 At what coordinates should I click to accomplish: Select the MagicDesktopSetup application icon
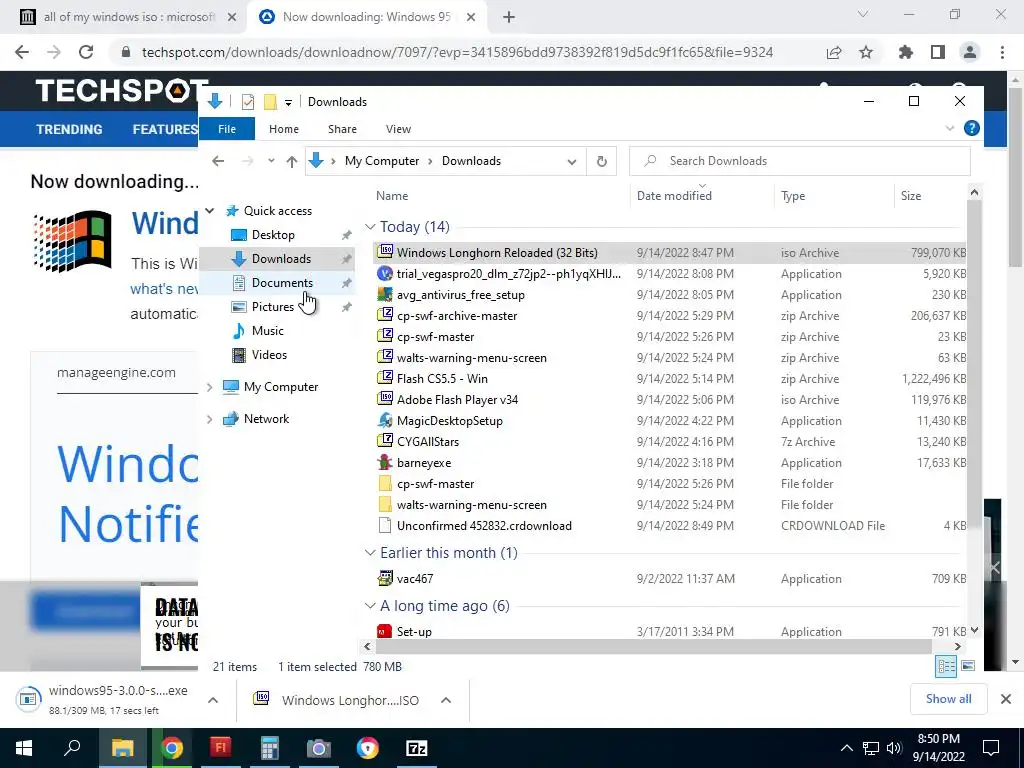pos(385,421)
